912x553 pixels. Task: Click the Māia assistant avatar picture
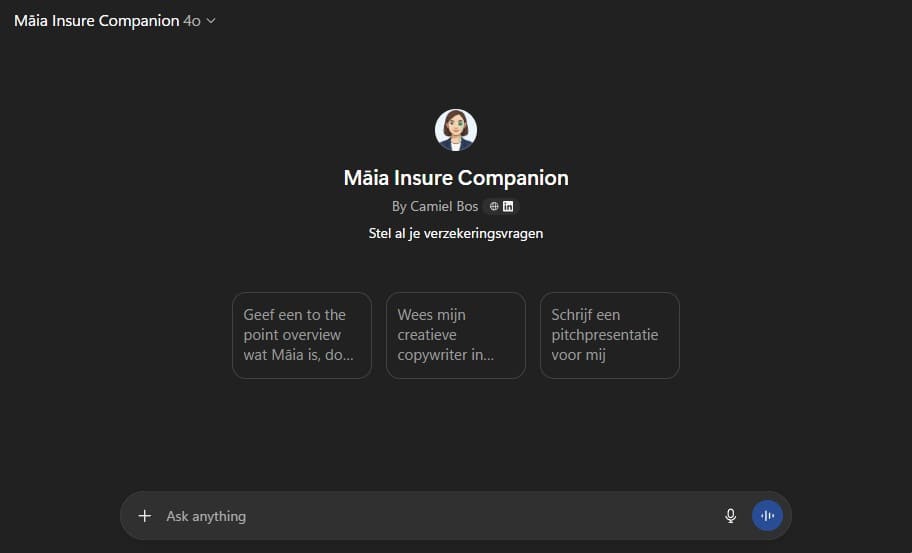pyautogui.click(x=456, y=130)
